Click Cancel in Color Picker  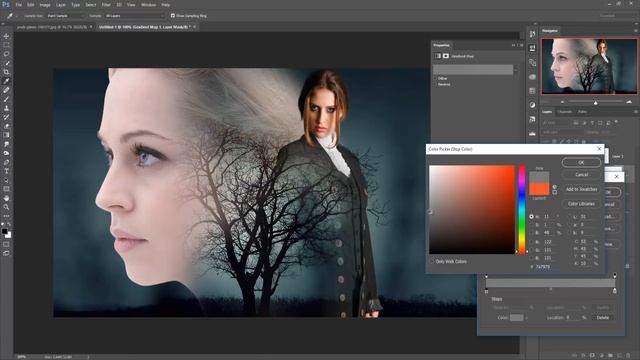(x=581, y=175)
